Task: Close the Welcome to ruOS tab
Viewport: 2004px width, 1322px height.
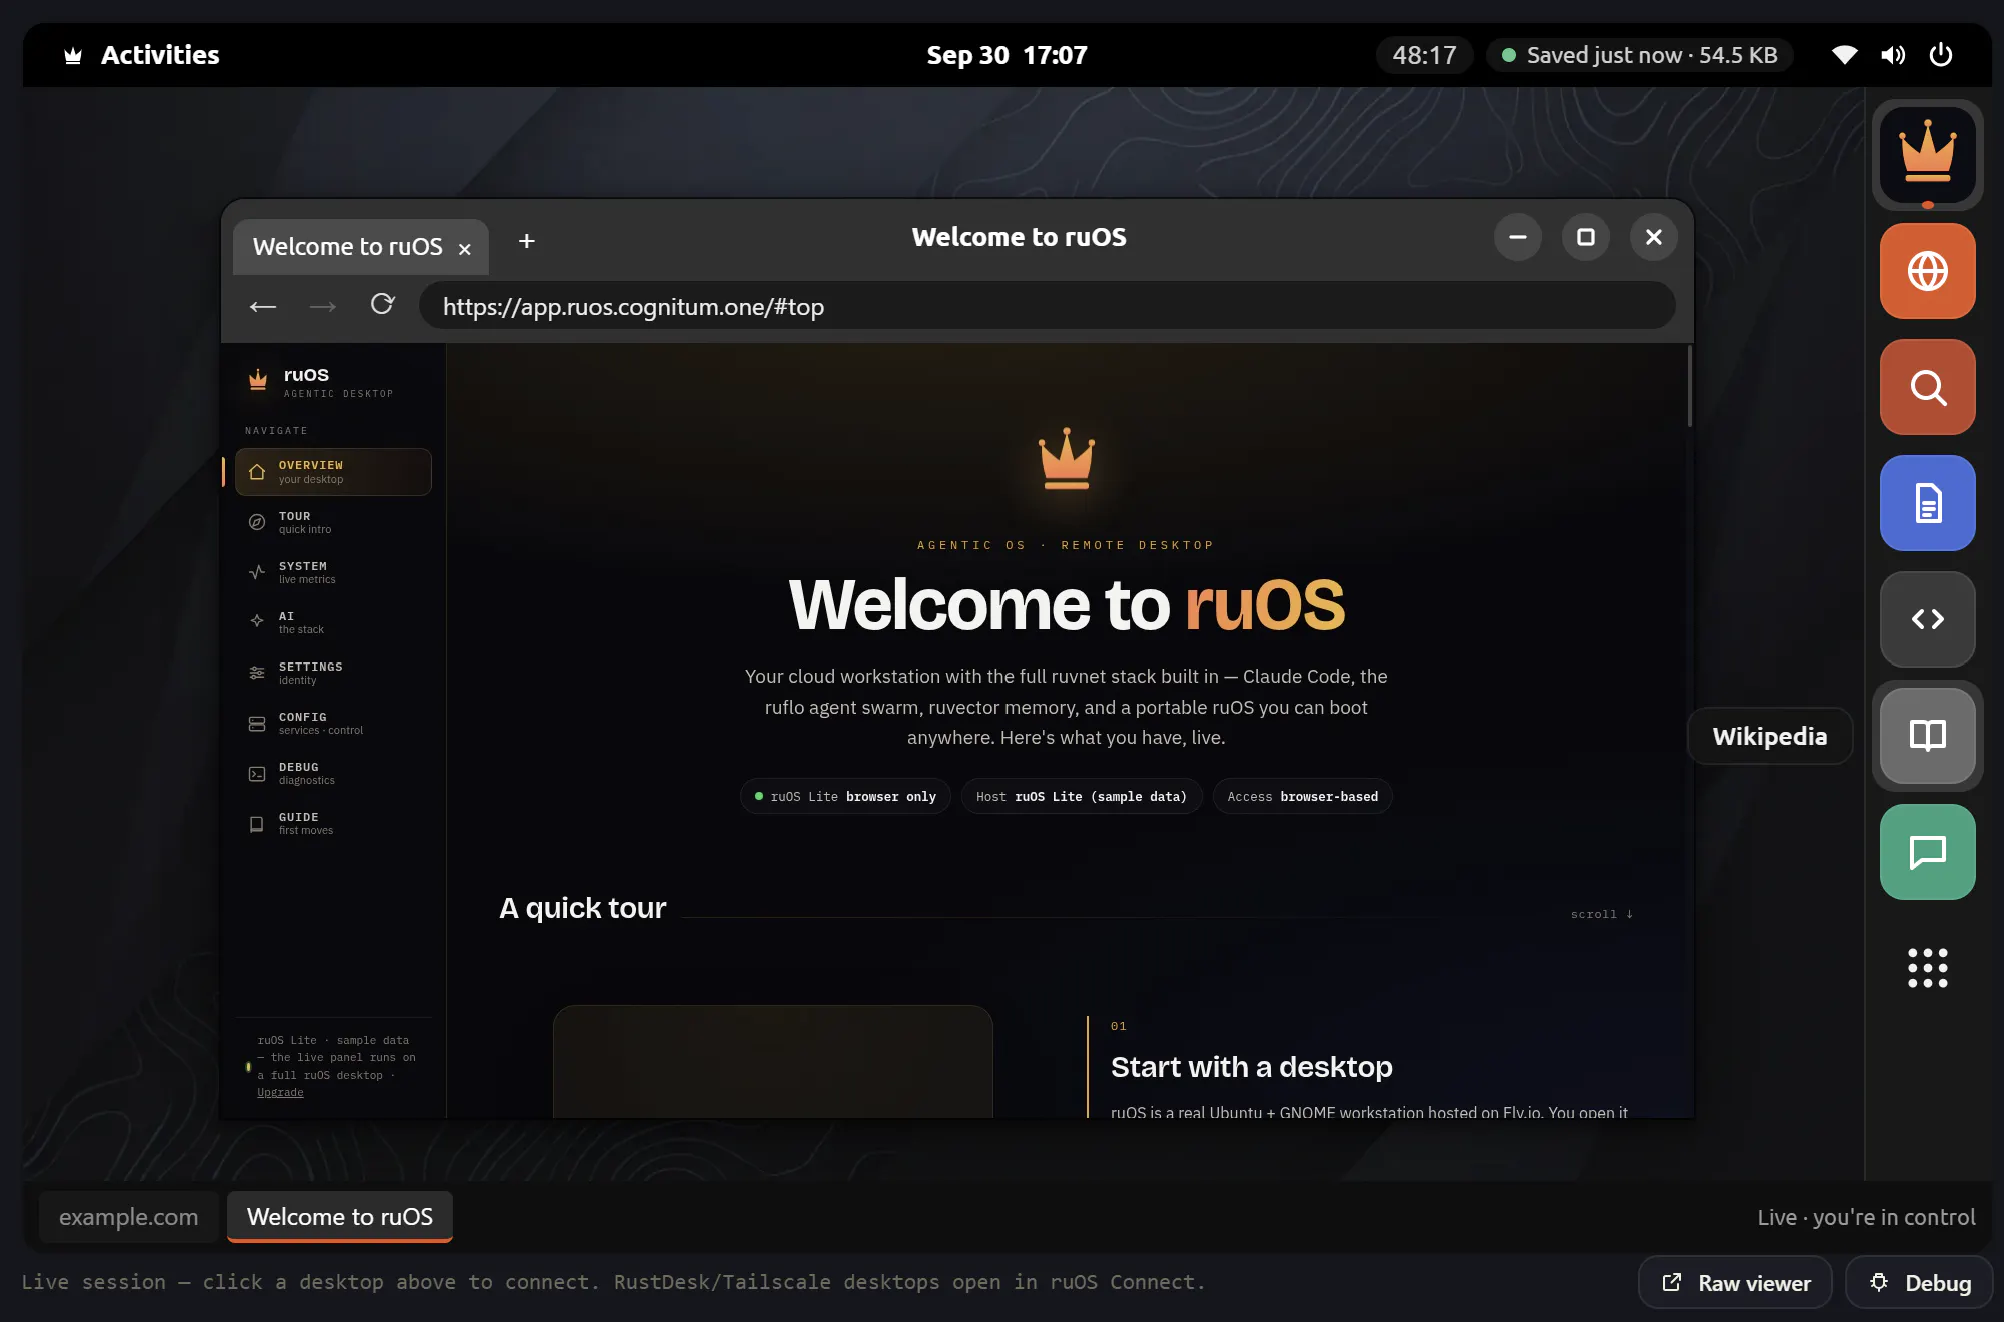Action: coord(464,248)
